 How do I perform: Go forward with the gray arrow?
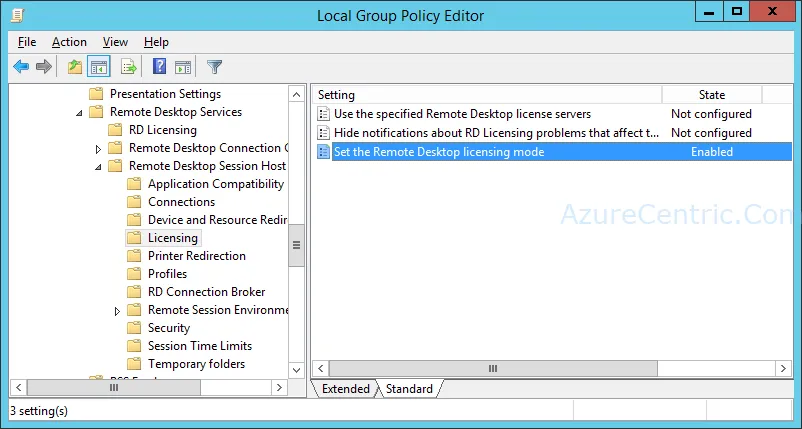click(x=44, y=66)
